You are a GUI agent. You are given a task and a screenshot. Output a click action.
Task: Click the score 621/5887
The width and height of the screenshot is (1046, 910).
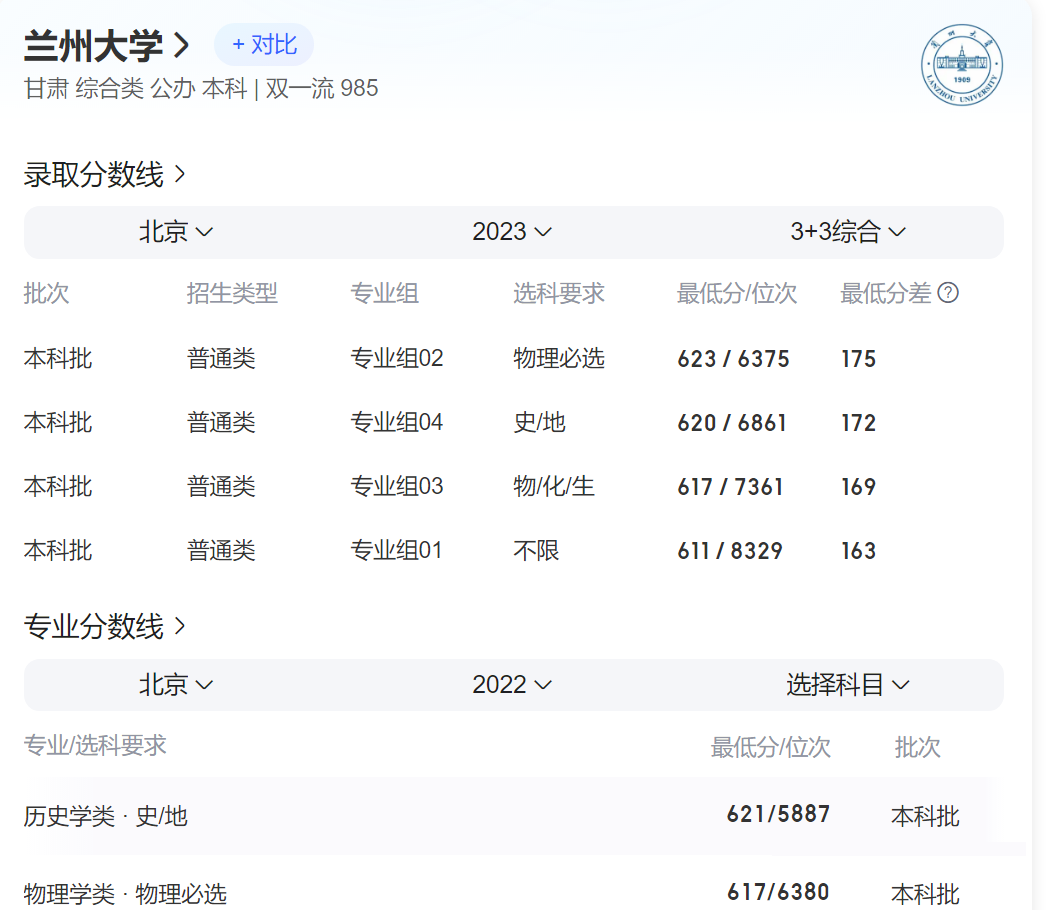pos(778,815)
